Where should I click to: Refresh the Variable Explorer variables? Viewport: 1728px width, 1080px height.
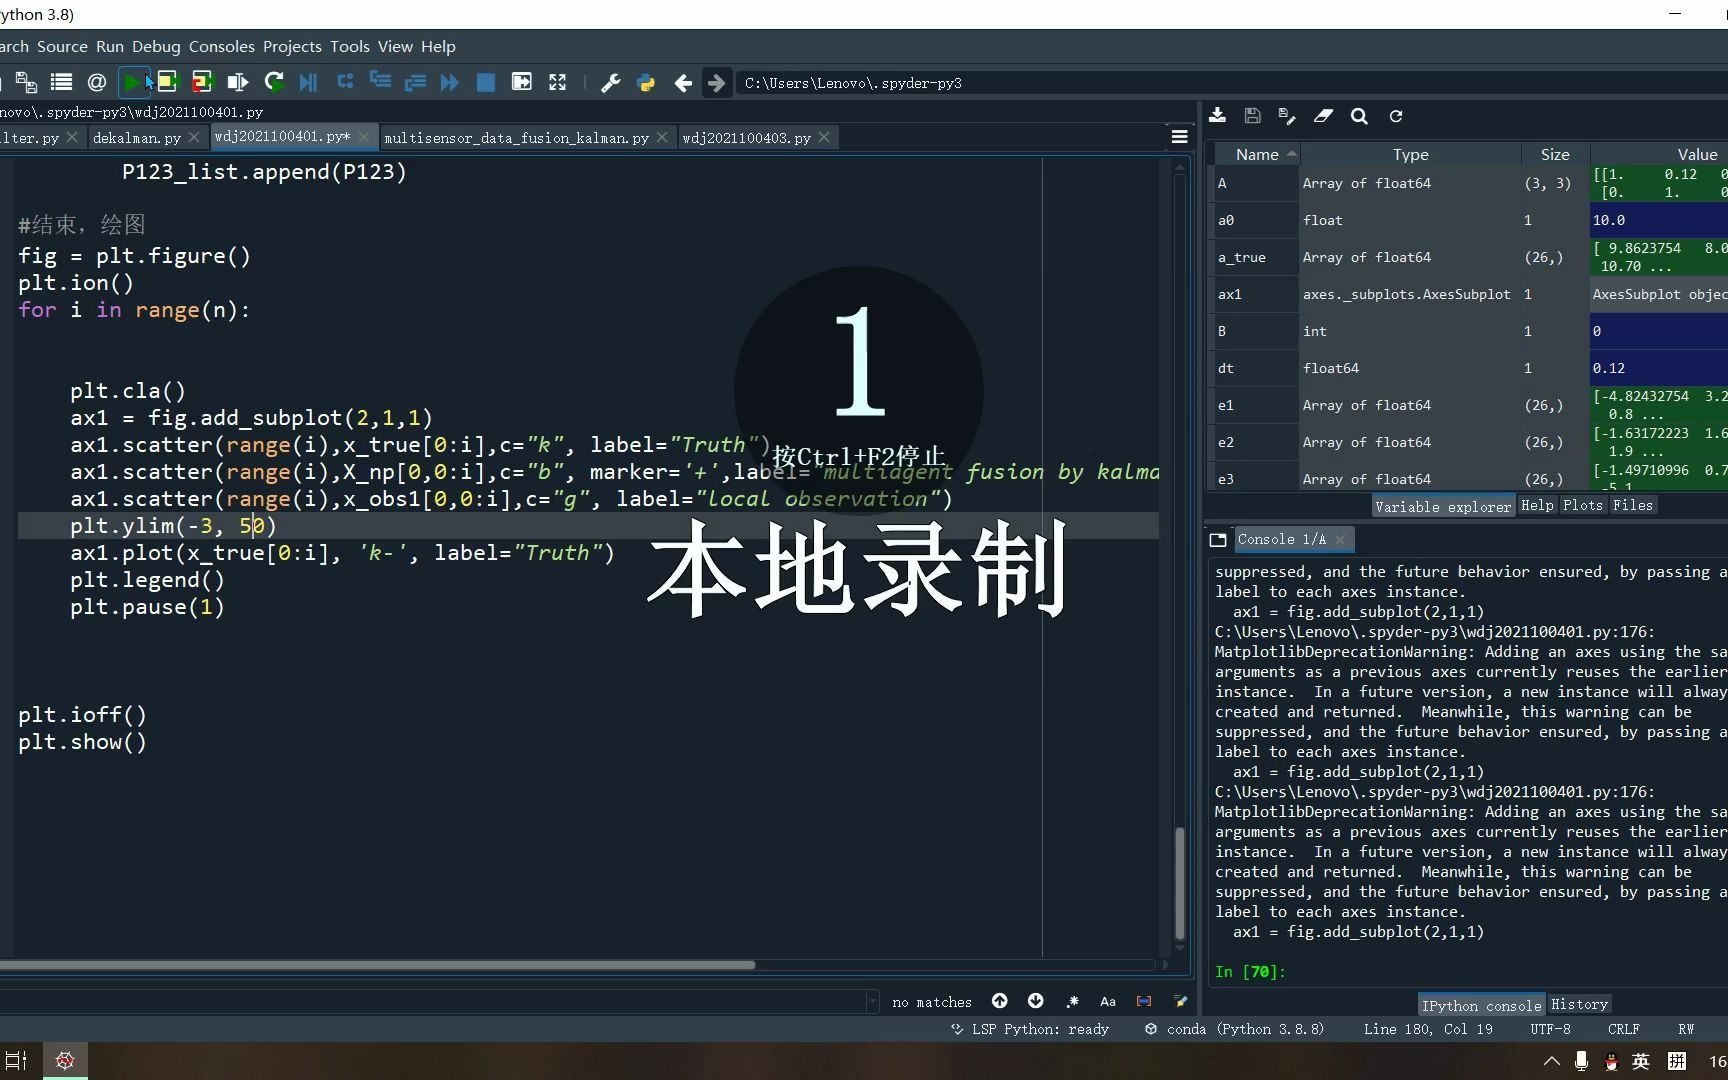click(x=1396, y=115)
